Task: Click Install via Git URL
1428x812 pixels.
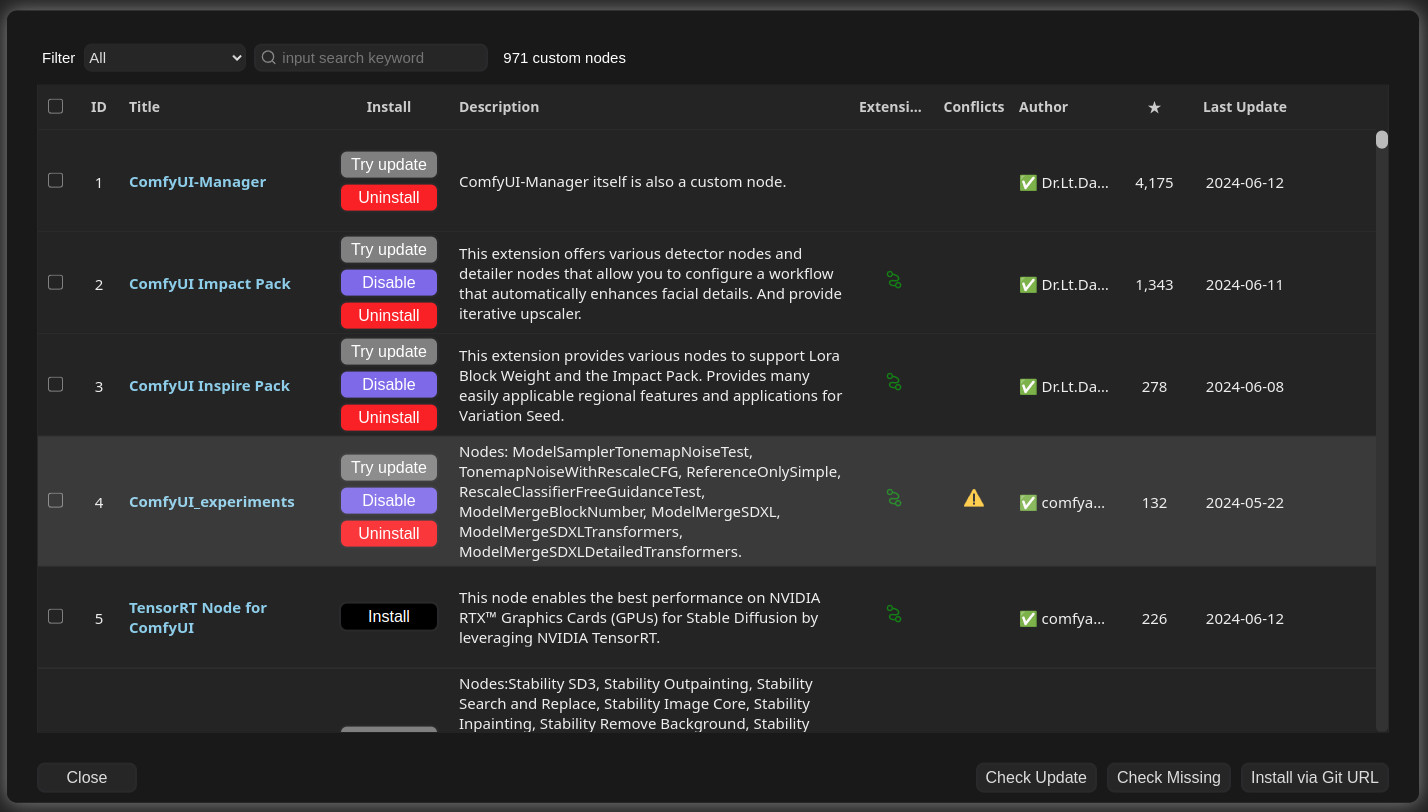Action: (1314, 777)
